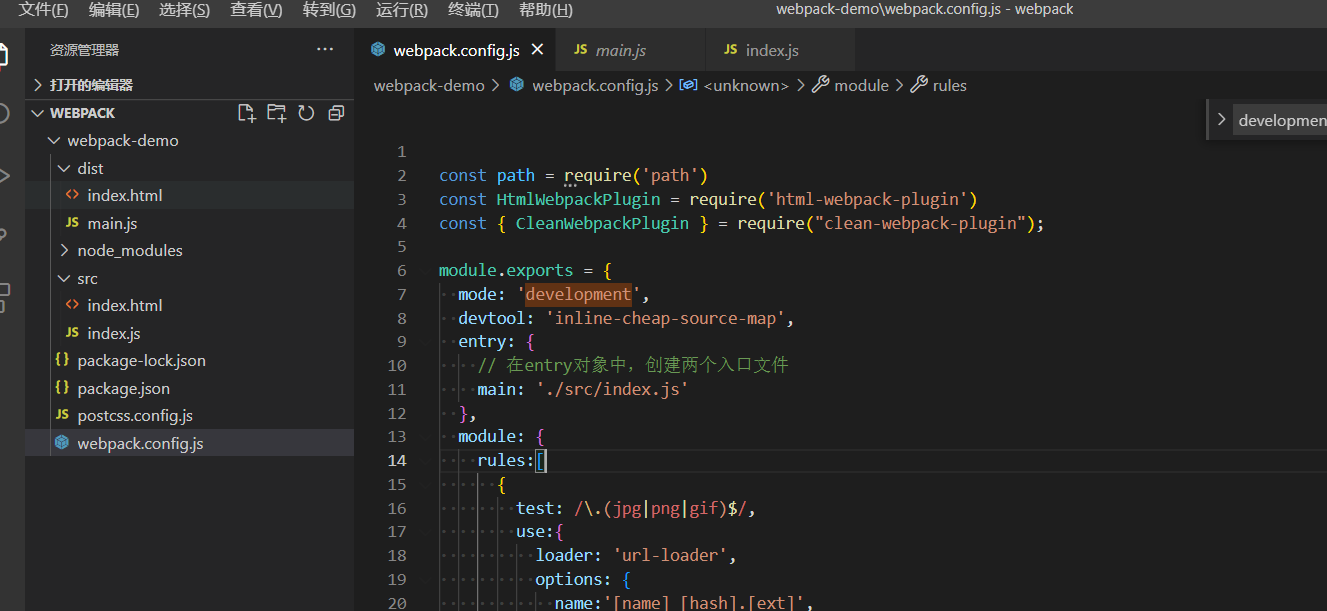Open the 运行(R) menu
The height and width of the screenshot is (611, 1327).
[x=402, y=10]
